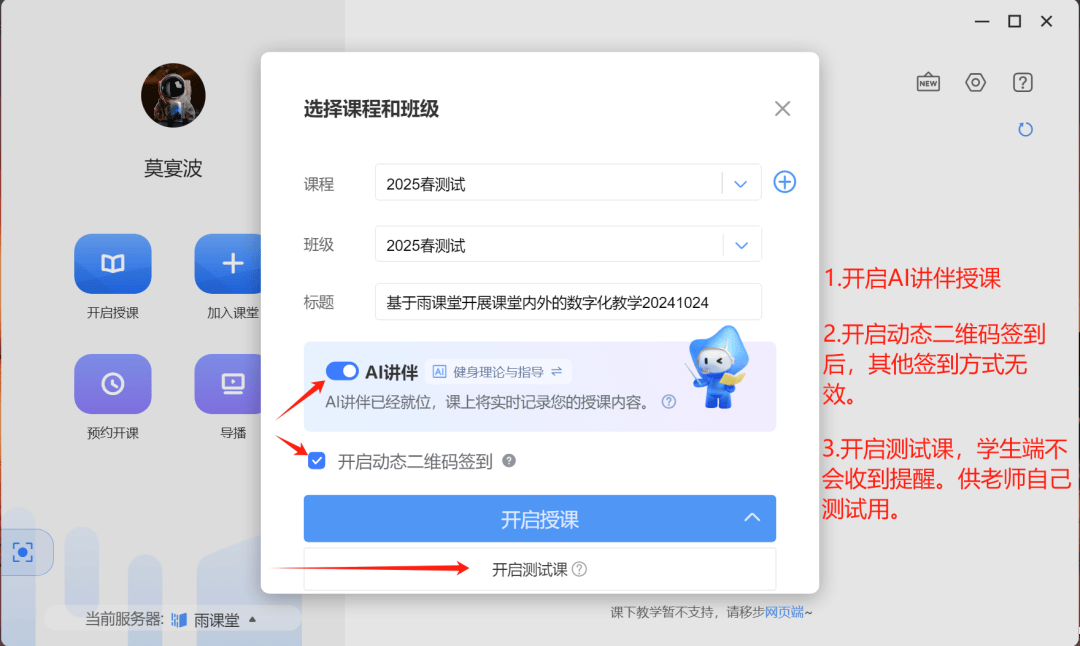Expand the 课程 dropdown list

pos(741,184)
